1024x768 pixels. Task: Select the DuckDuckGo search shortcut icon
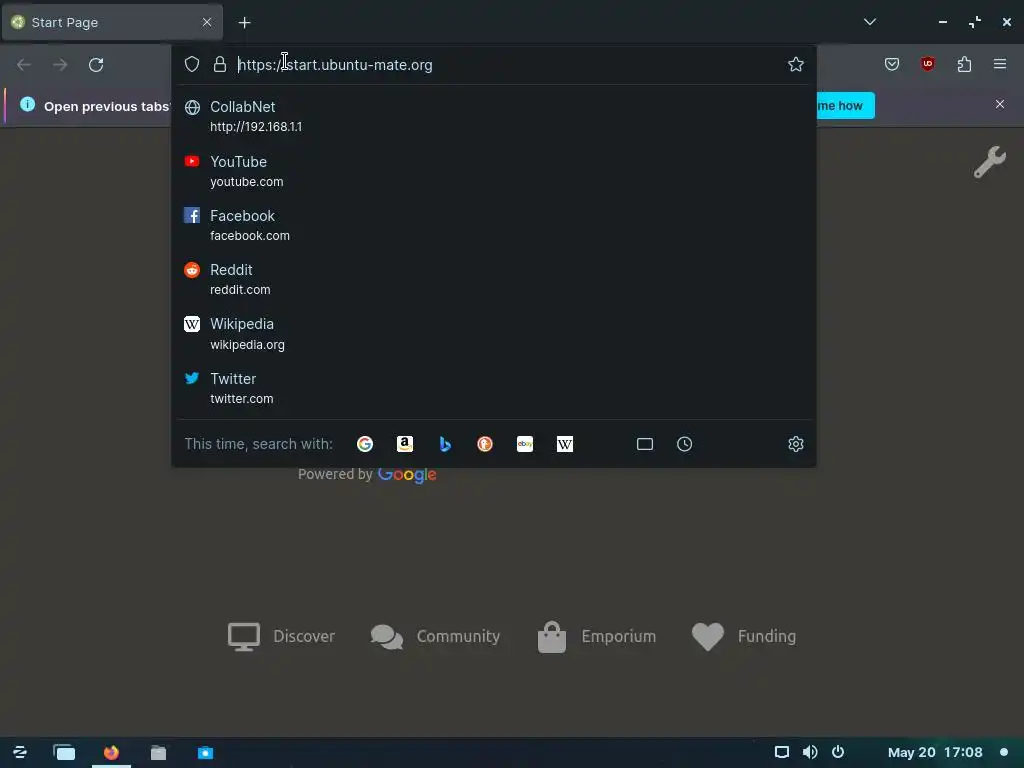pyautogui.click(x=485, y=444)
